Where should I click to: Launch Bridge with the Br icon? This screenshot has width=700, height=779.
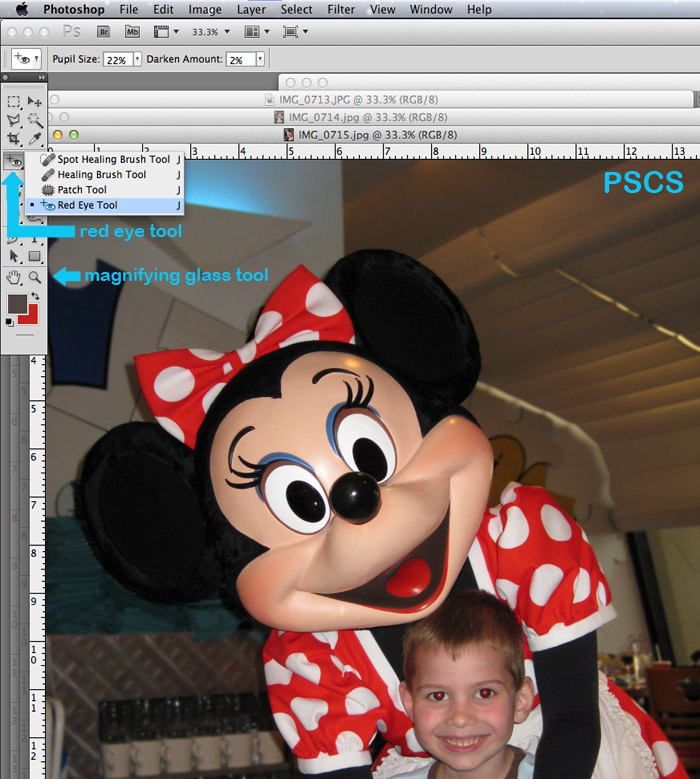(x=103, y=32)
